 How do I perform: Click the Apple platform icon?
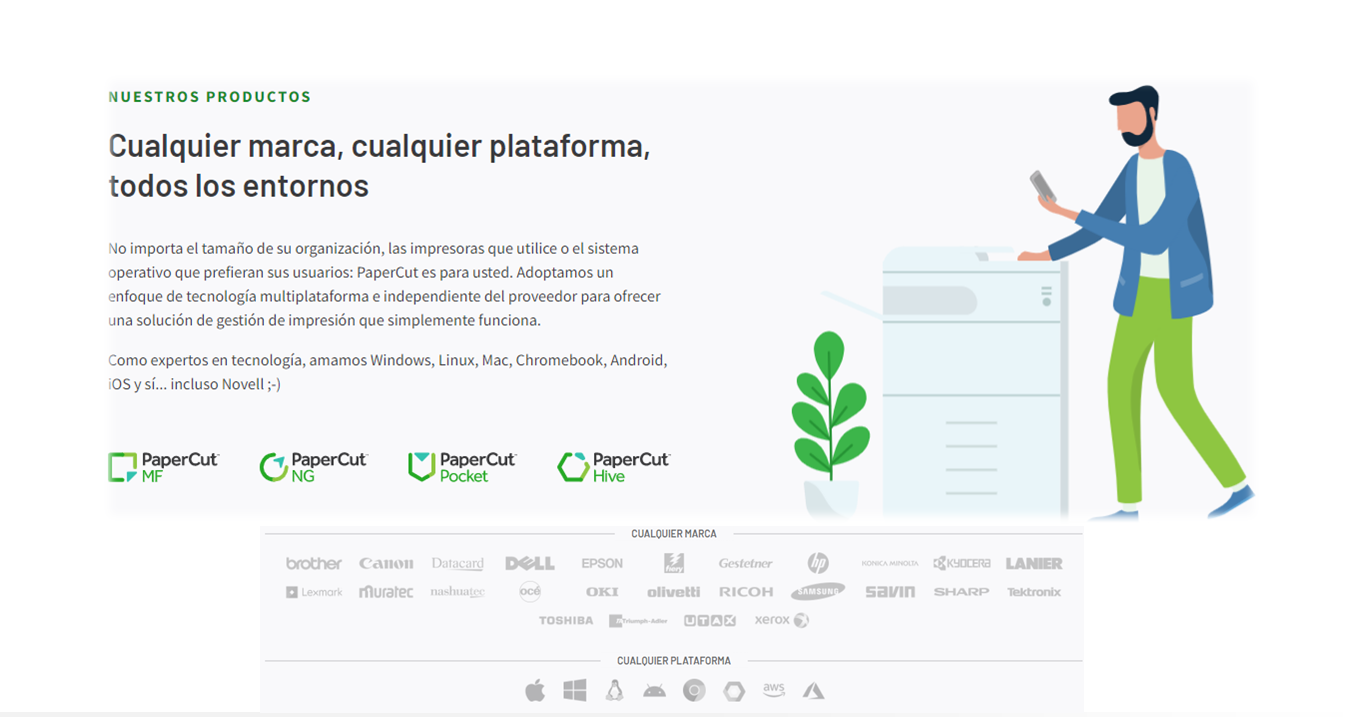pyautogui.click(x=535, y=690)
